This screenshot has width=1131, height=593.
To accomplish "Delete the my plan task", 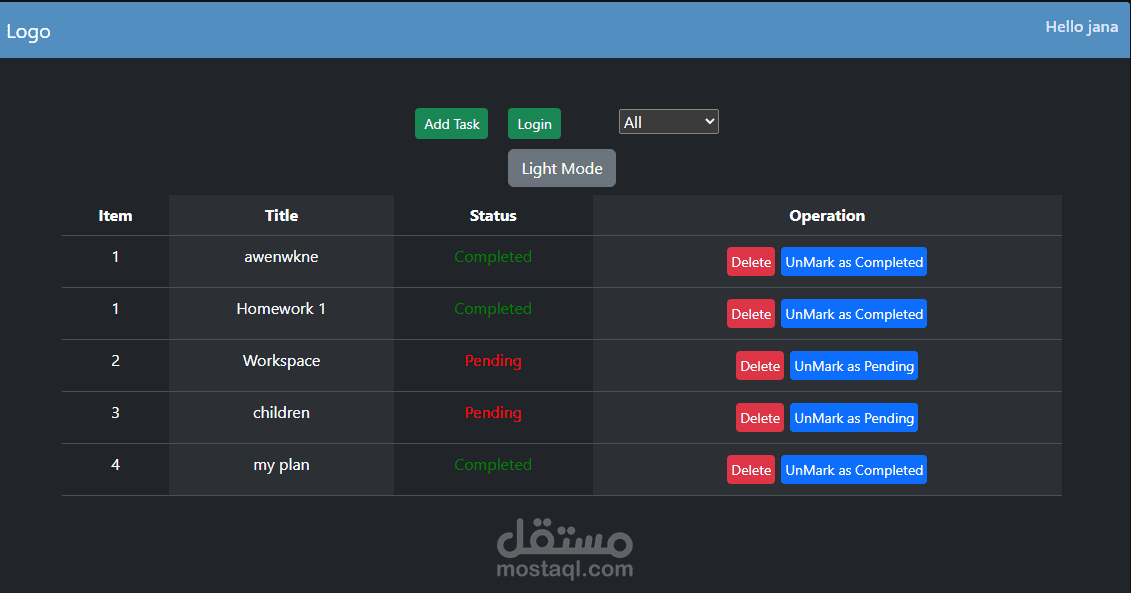I will click(751, 470).
